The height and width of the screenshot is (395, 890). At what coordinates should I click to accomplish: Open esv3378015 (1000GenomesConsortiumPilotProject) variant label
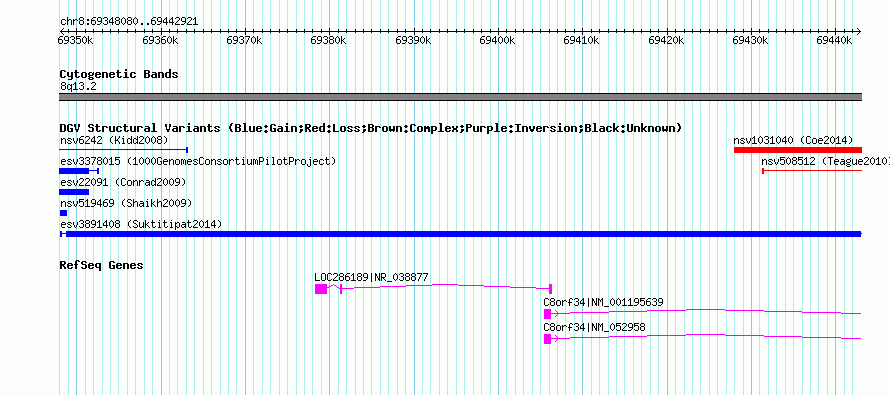click(x=198, y=161)
